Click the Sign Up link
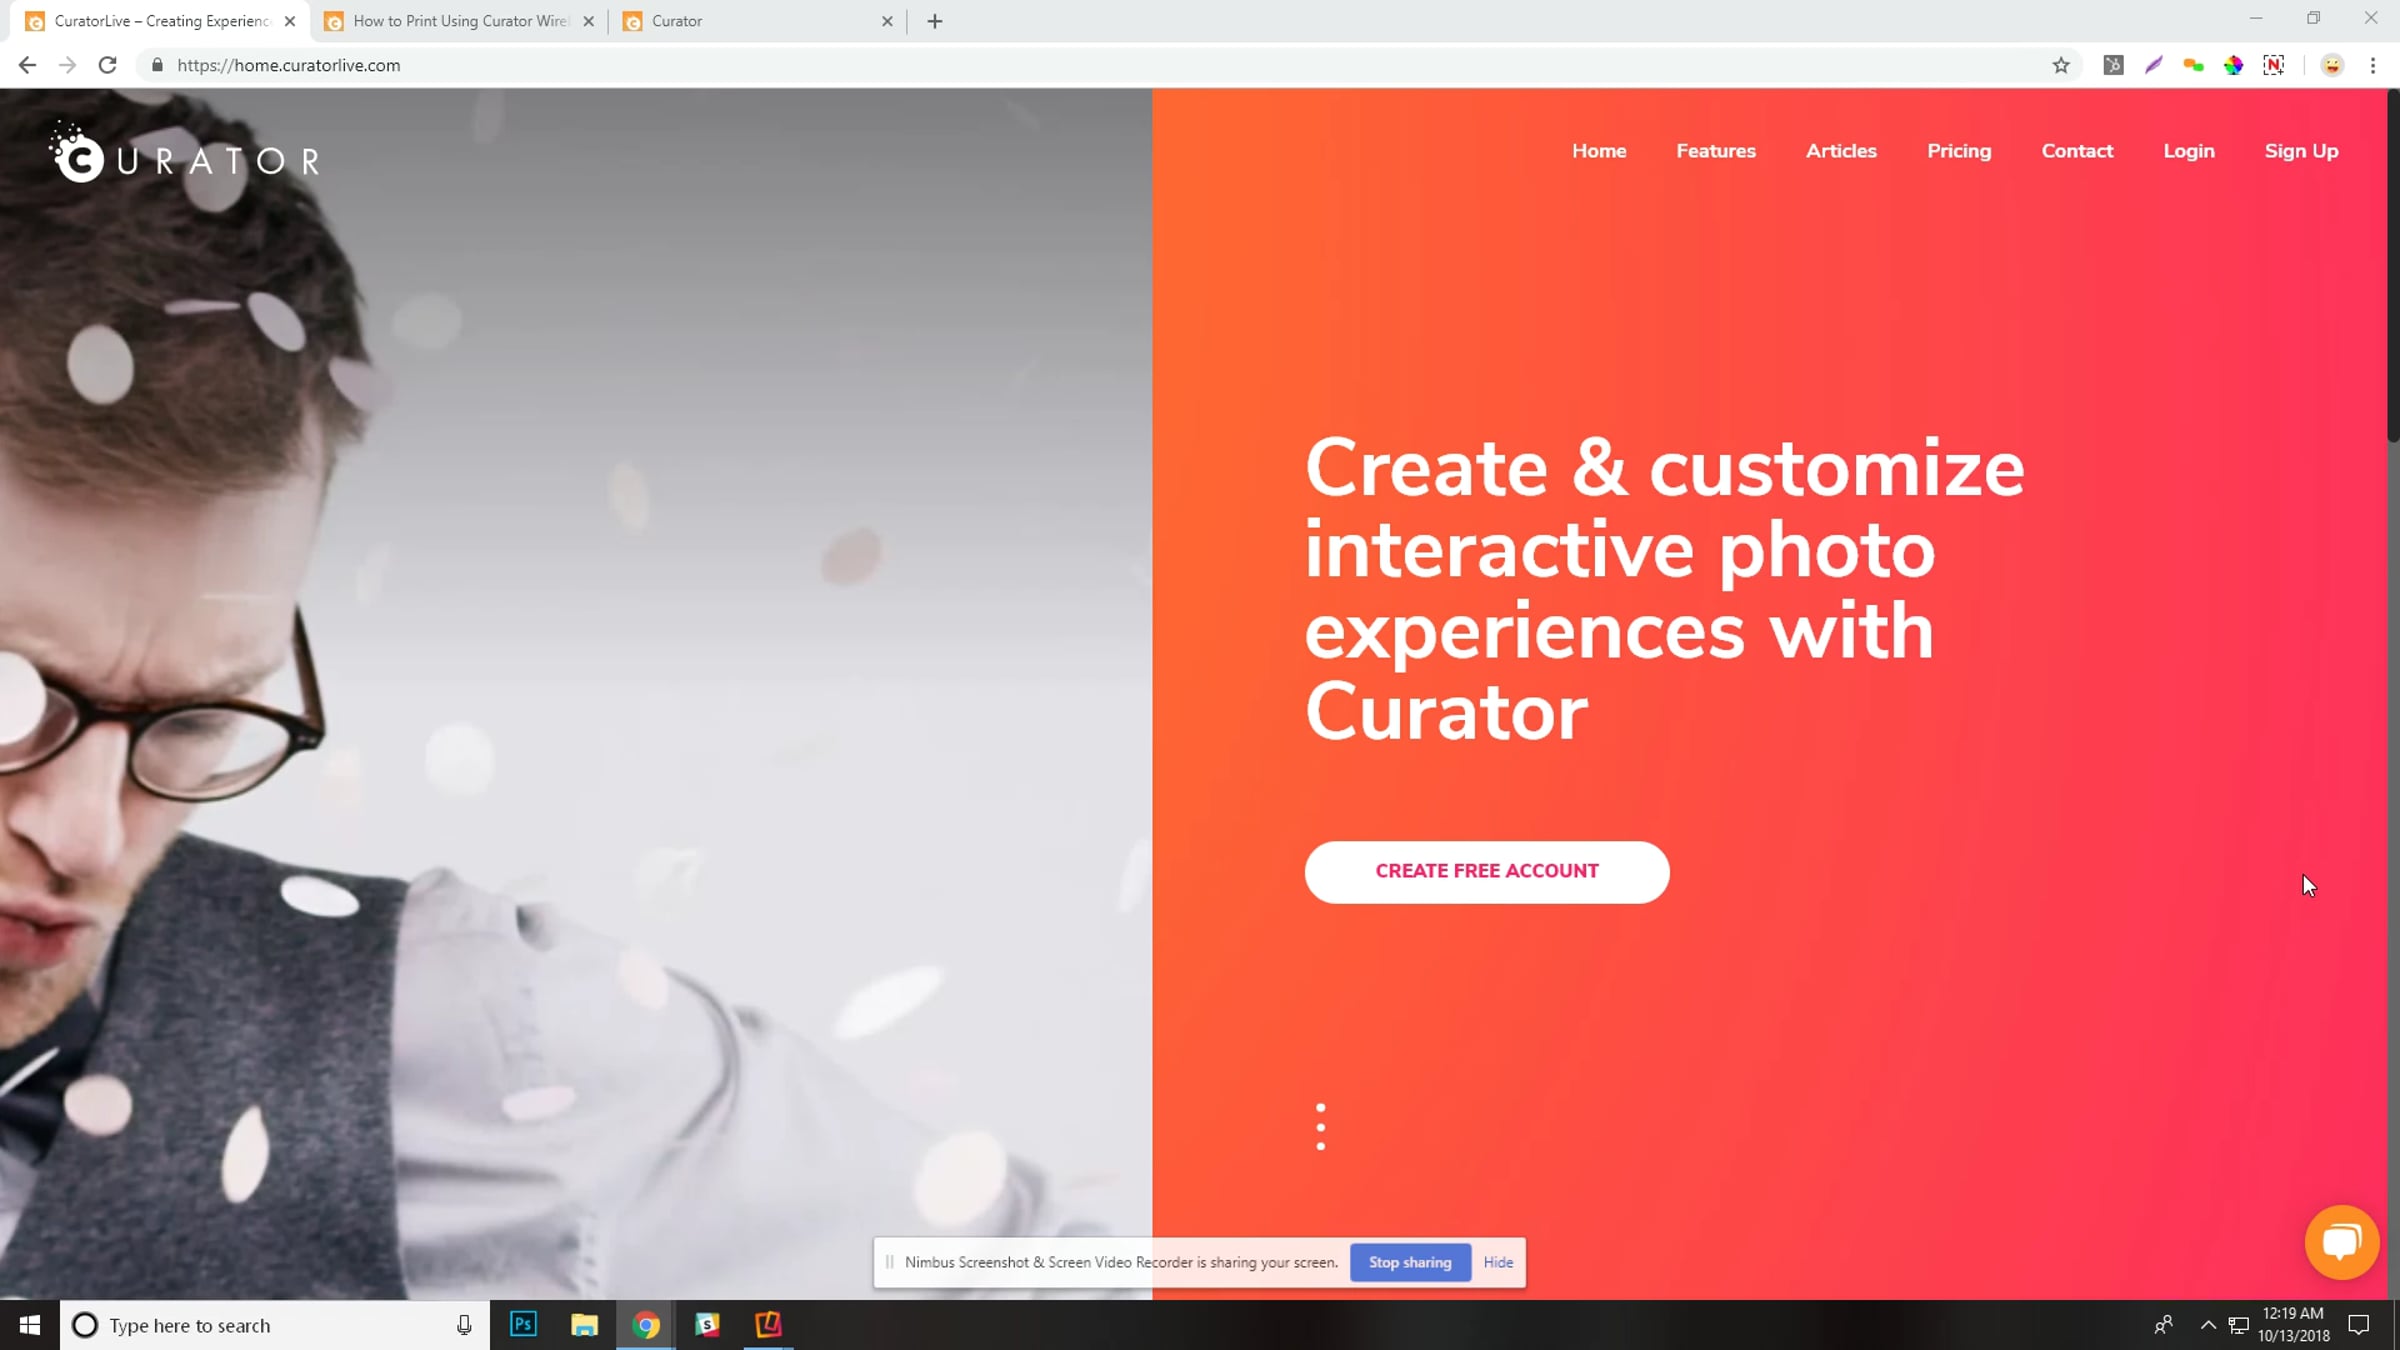Screen dimensions: 2400x1350 2301,151
